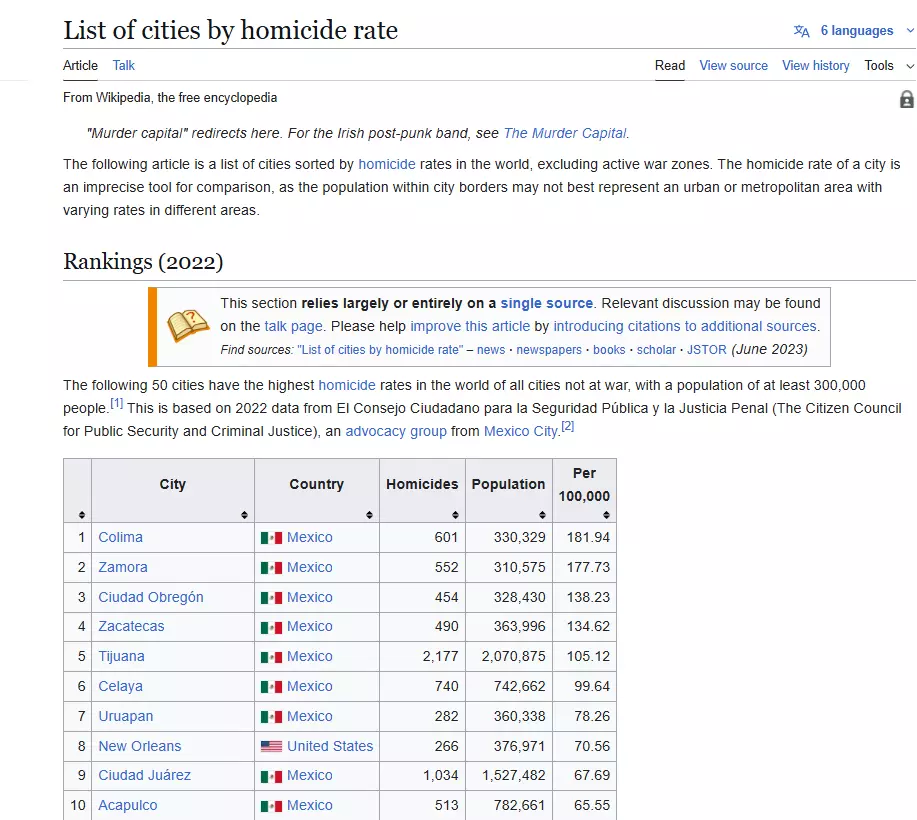Open the Talk tab
This screenshot has height=820, width=917.
pos(123,66)
